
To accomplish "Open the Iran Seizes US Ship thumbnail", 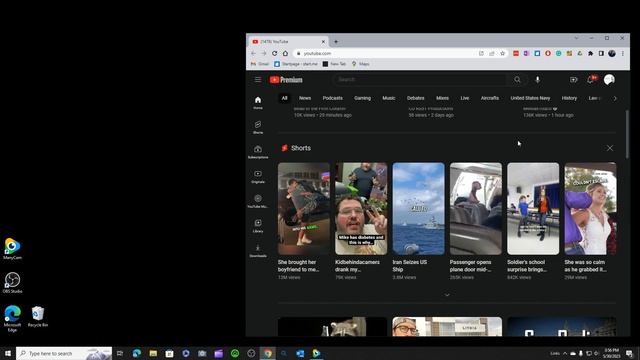I will pos(418,209).
